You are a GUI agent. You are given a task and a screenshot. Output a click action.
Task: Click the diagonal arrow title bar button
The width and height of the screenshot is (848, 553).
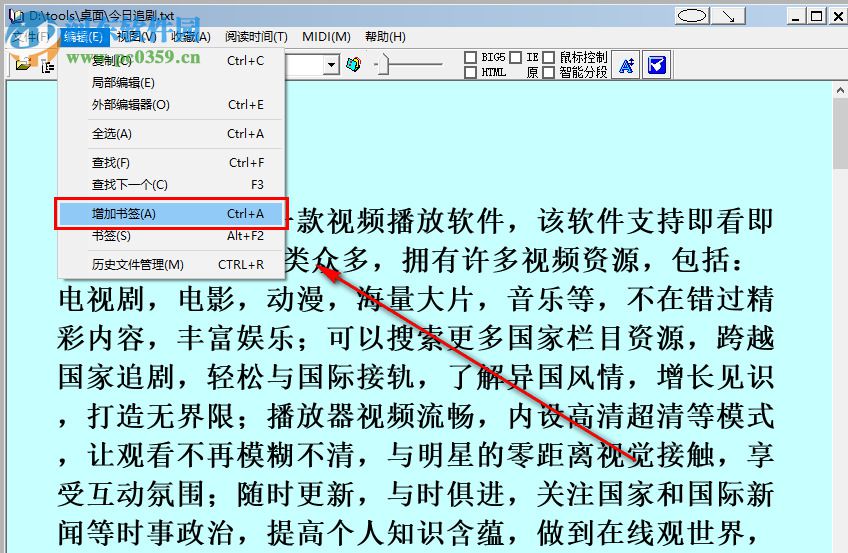tap(728, 16)
